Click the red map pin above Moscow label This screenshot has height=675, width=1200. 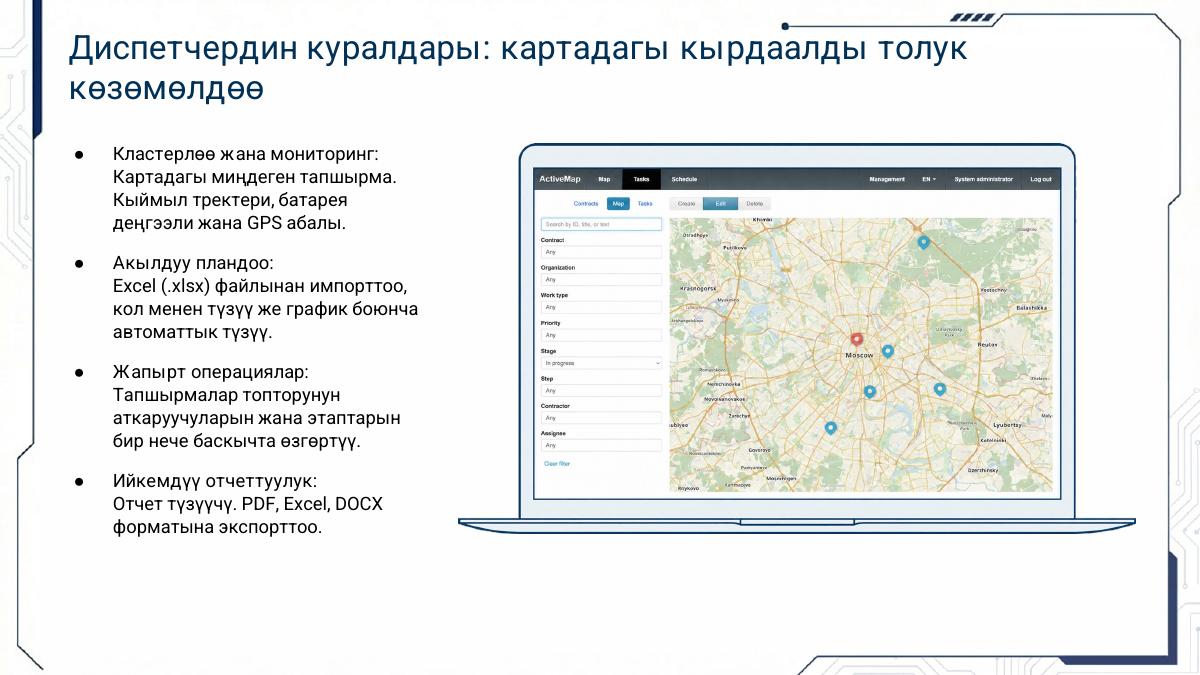pyautogui.click(x=856, y=341)
